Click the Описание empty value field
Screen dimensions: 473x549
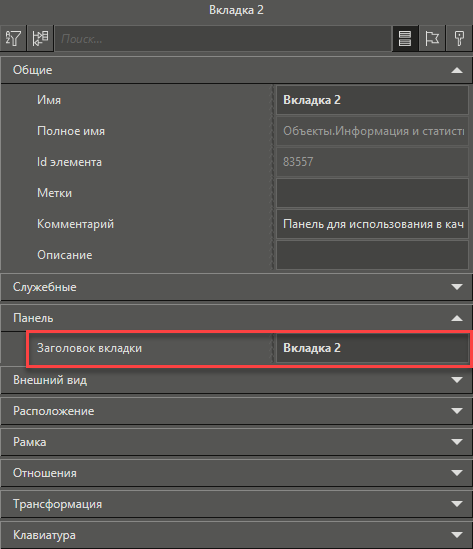coord(372,255)
